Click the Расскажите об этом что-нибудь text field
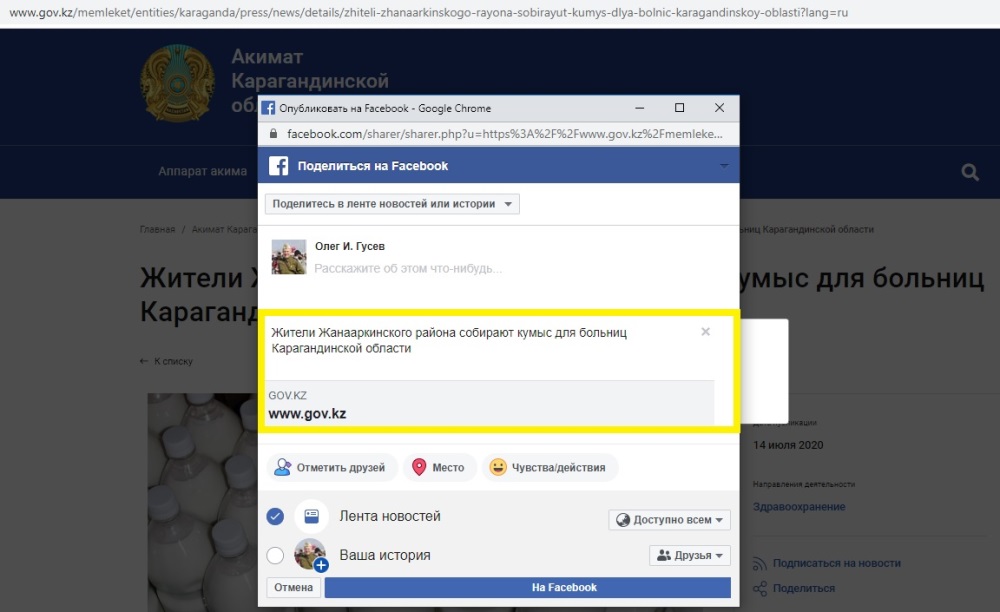The image size is (1000, 612). (x=408, y=268)
